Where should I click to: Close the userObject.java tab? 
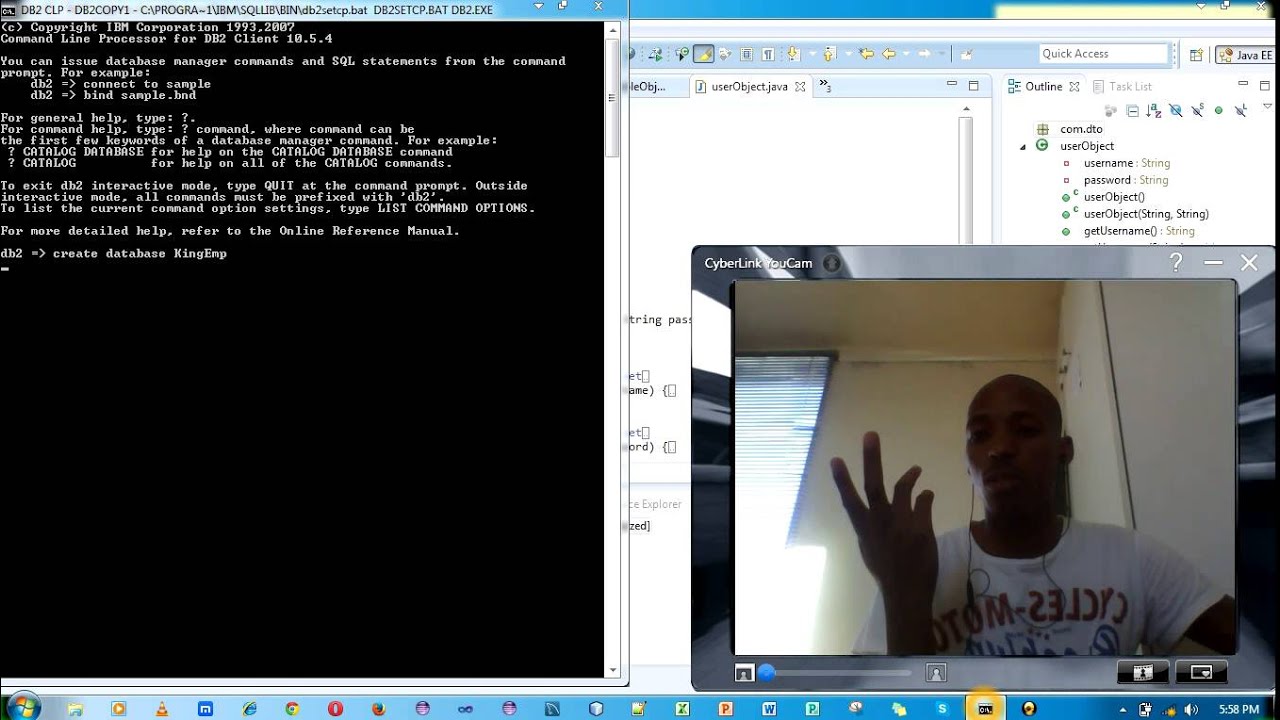(799, 87)
